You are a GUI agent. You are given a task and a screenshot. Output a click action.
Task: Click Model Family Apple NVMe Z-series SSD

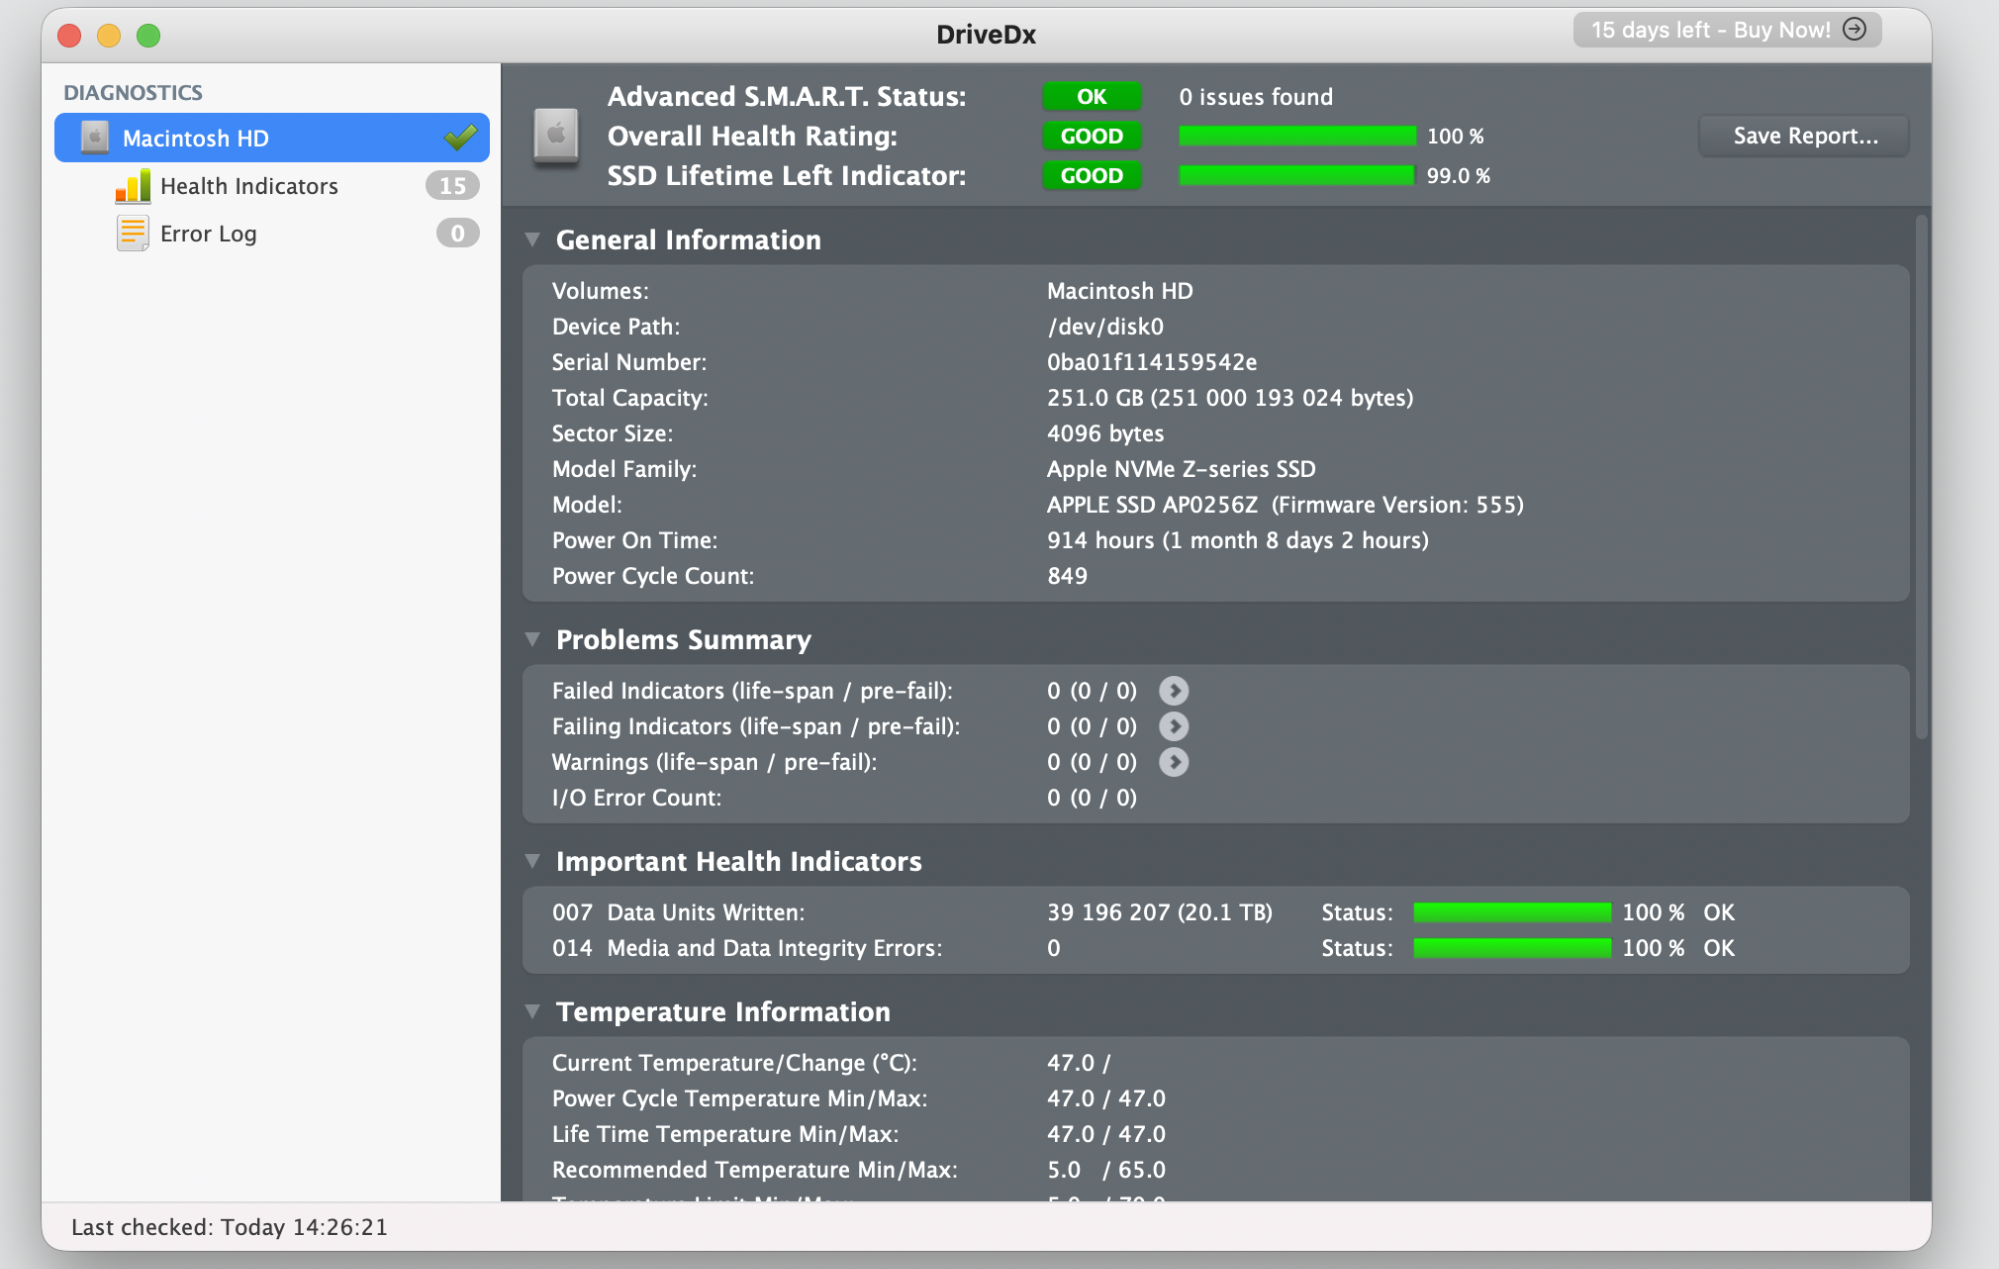[1181, 469]
